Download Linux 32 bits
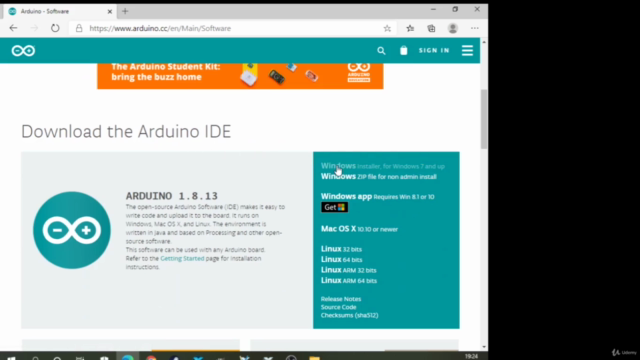Viewport: 640px width, 360px height. 341,249
